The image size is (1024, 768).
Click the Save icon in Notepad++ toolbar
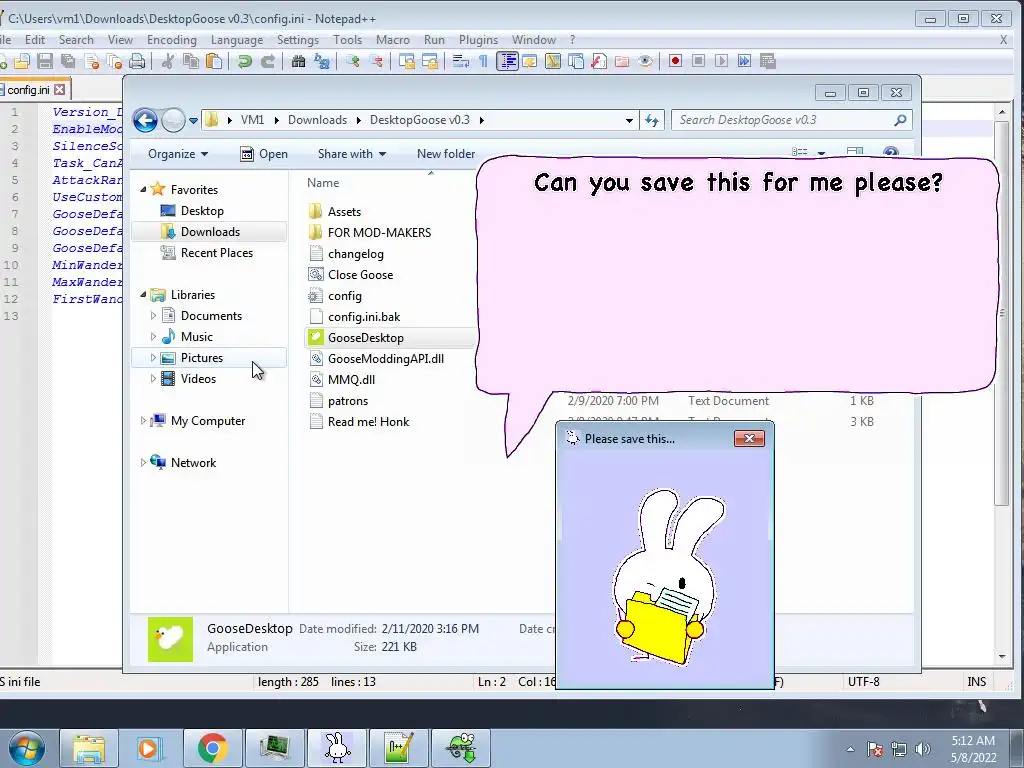[44, 61]
